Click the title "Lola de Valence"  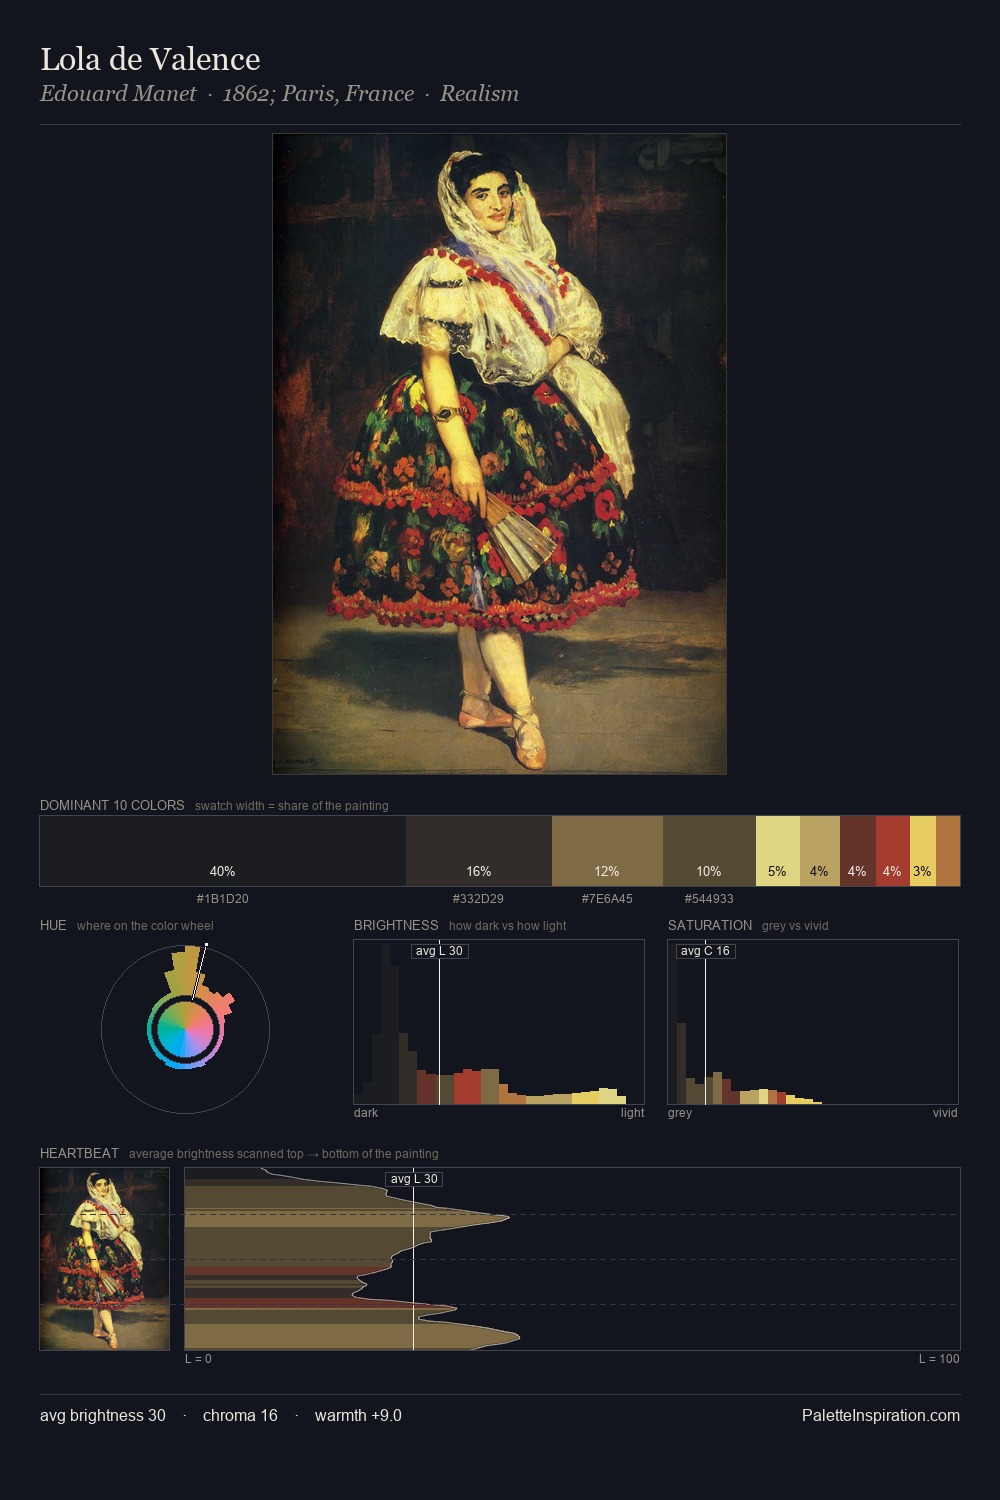point(150,59)
